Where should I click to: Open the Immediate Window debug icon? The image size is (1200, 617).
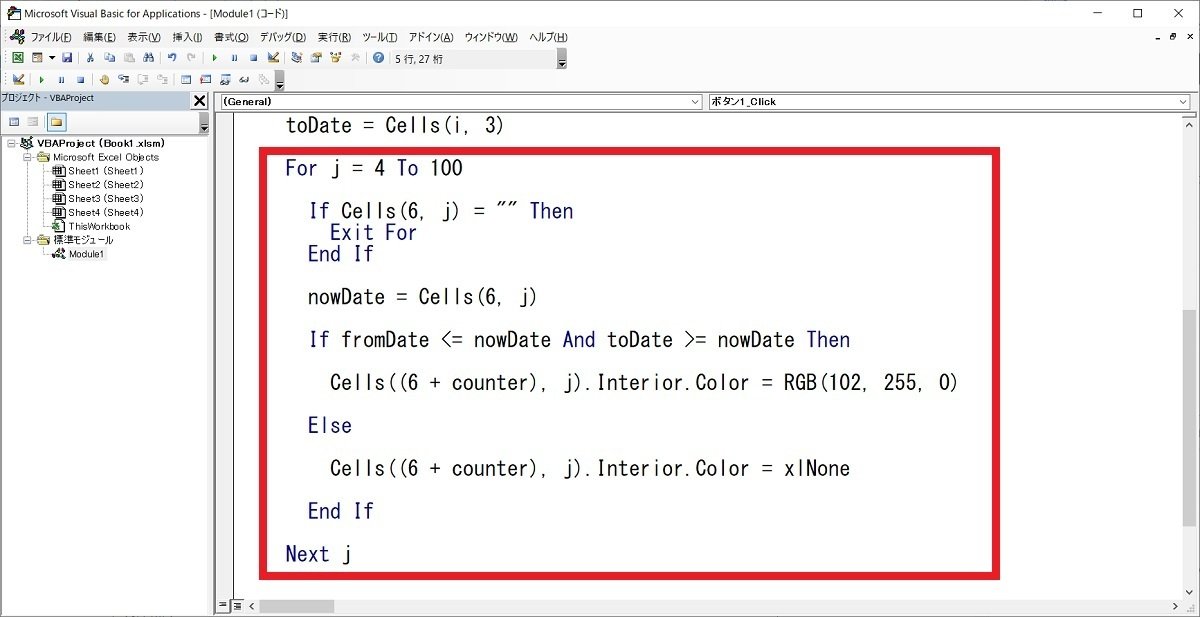point(205,80)
